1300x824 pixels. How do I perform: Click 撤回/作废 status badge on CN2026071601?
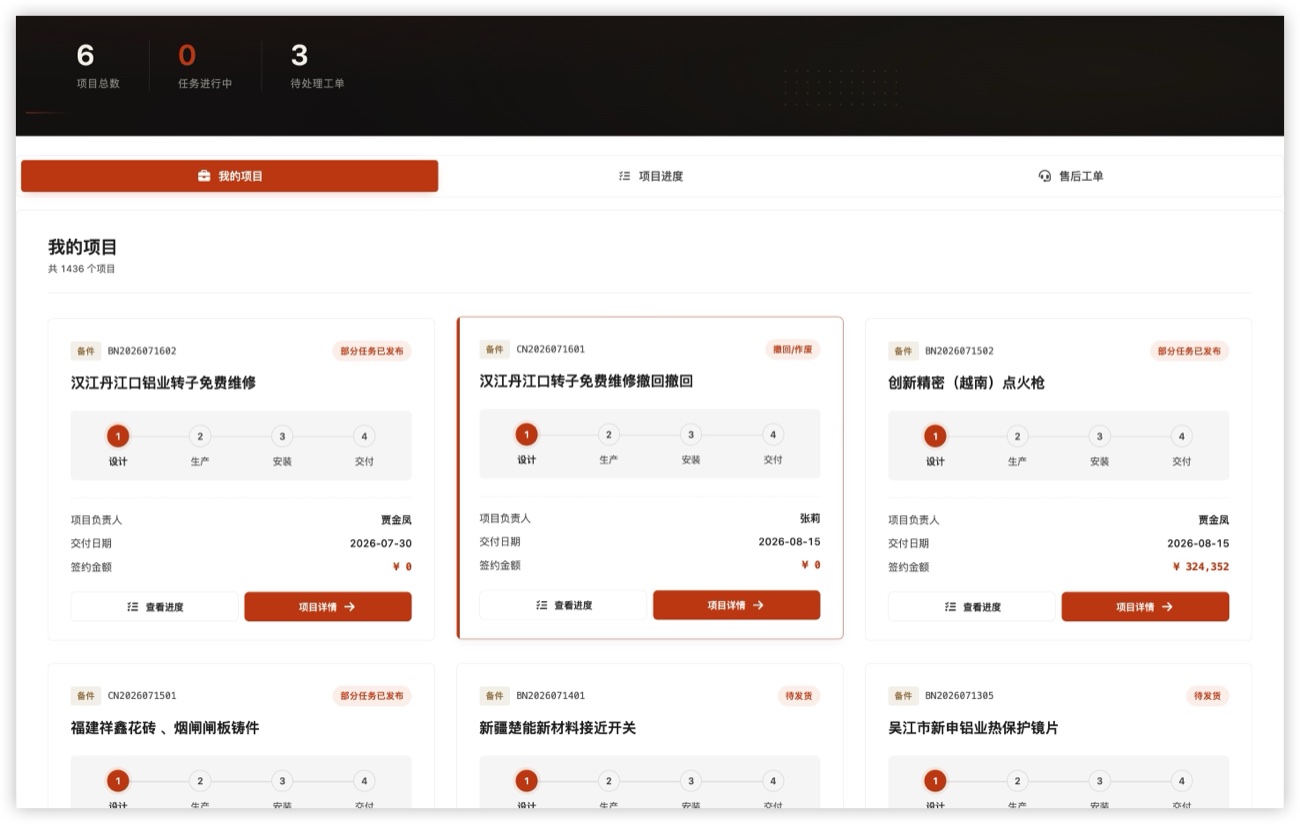(x=793, y=349)
